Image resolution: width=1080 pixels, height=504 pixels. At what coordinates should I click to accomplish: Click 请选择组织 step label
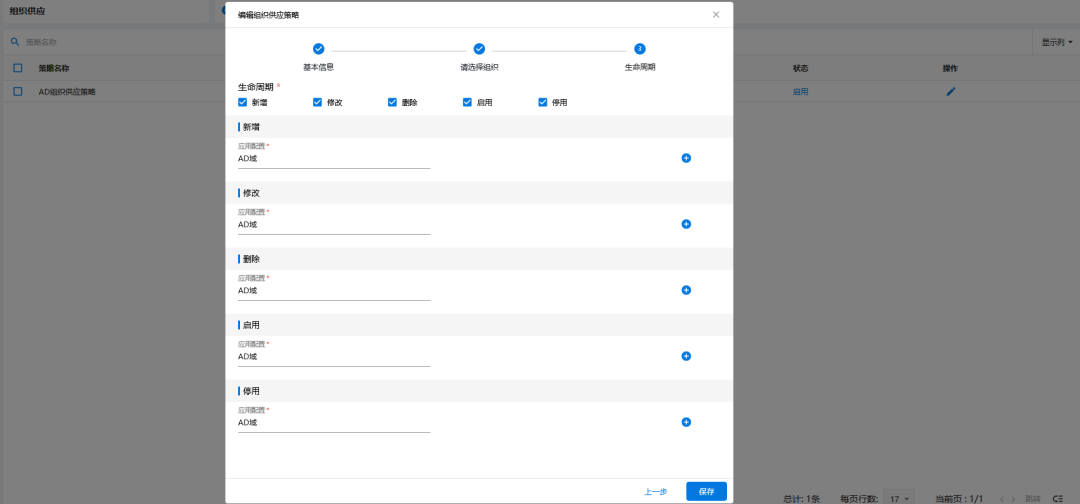click(x=479, y=68)
